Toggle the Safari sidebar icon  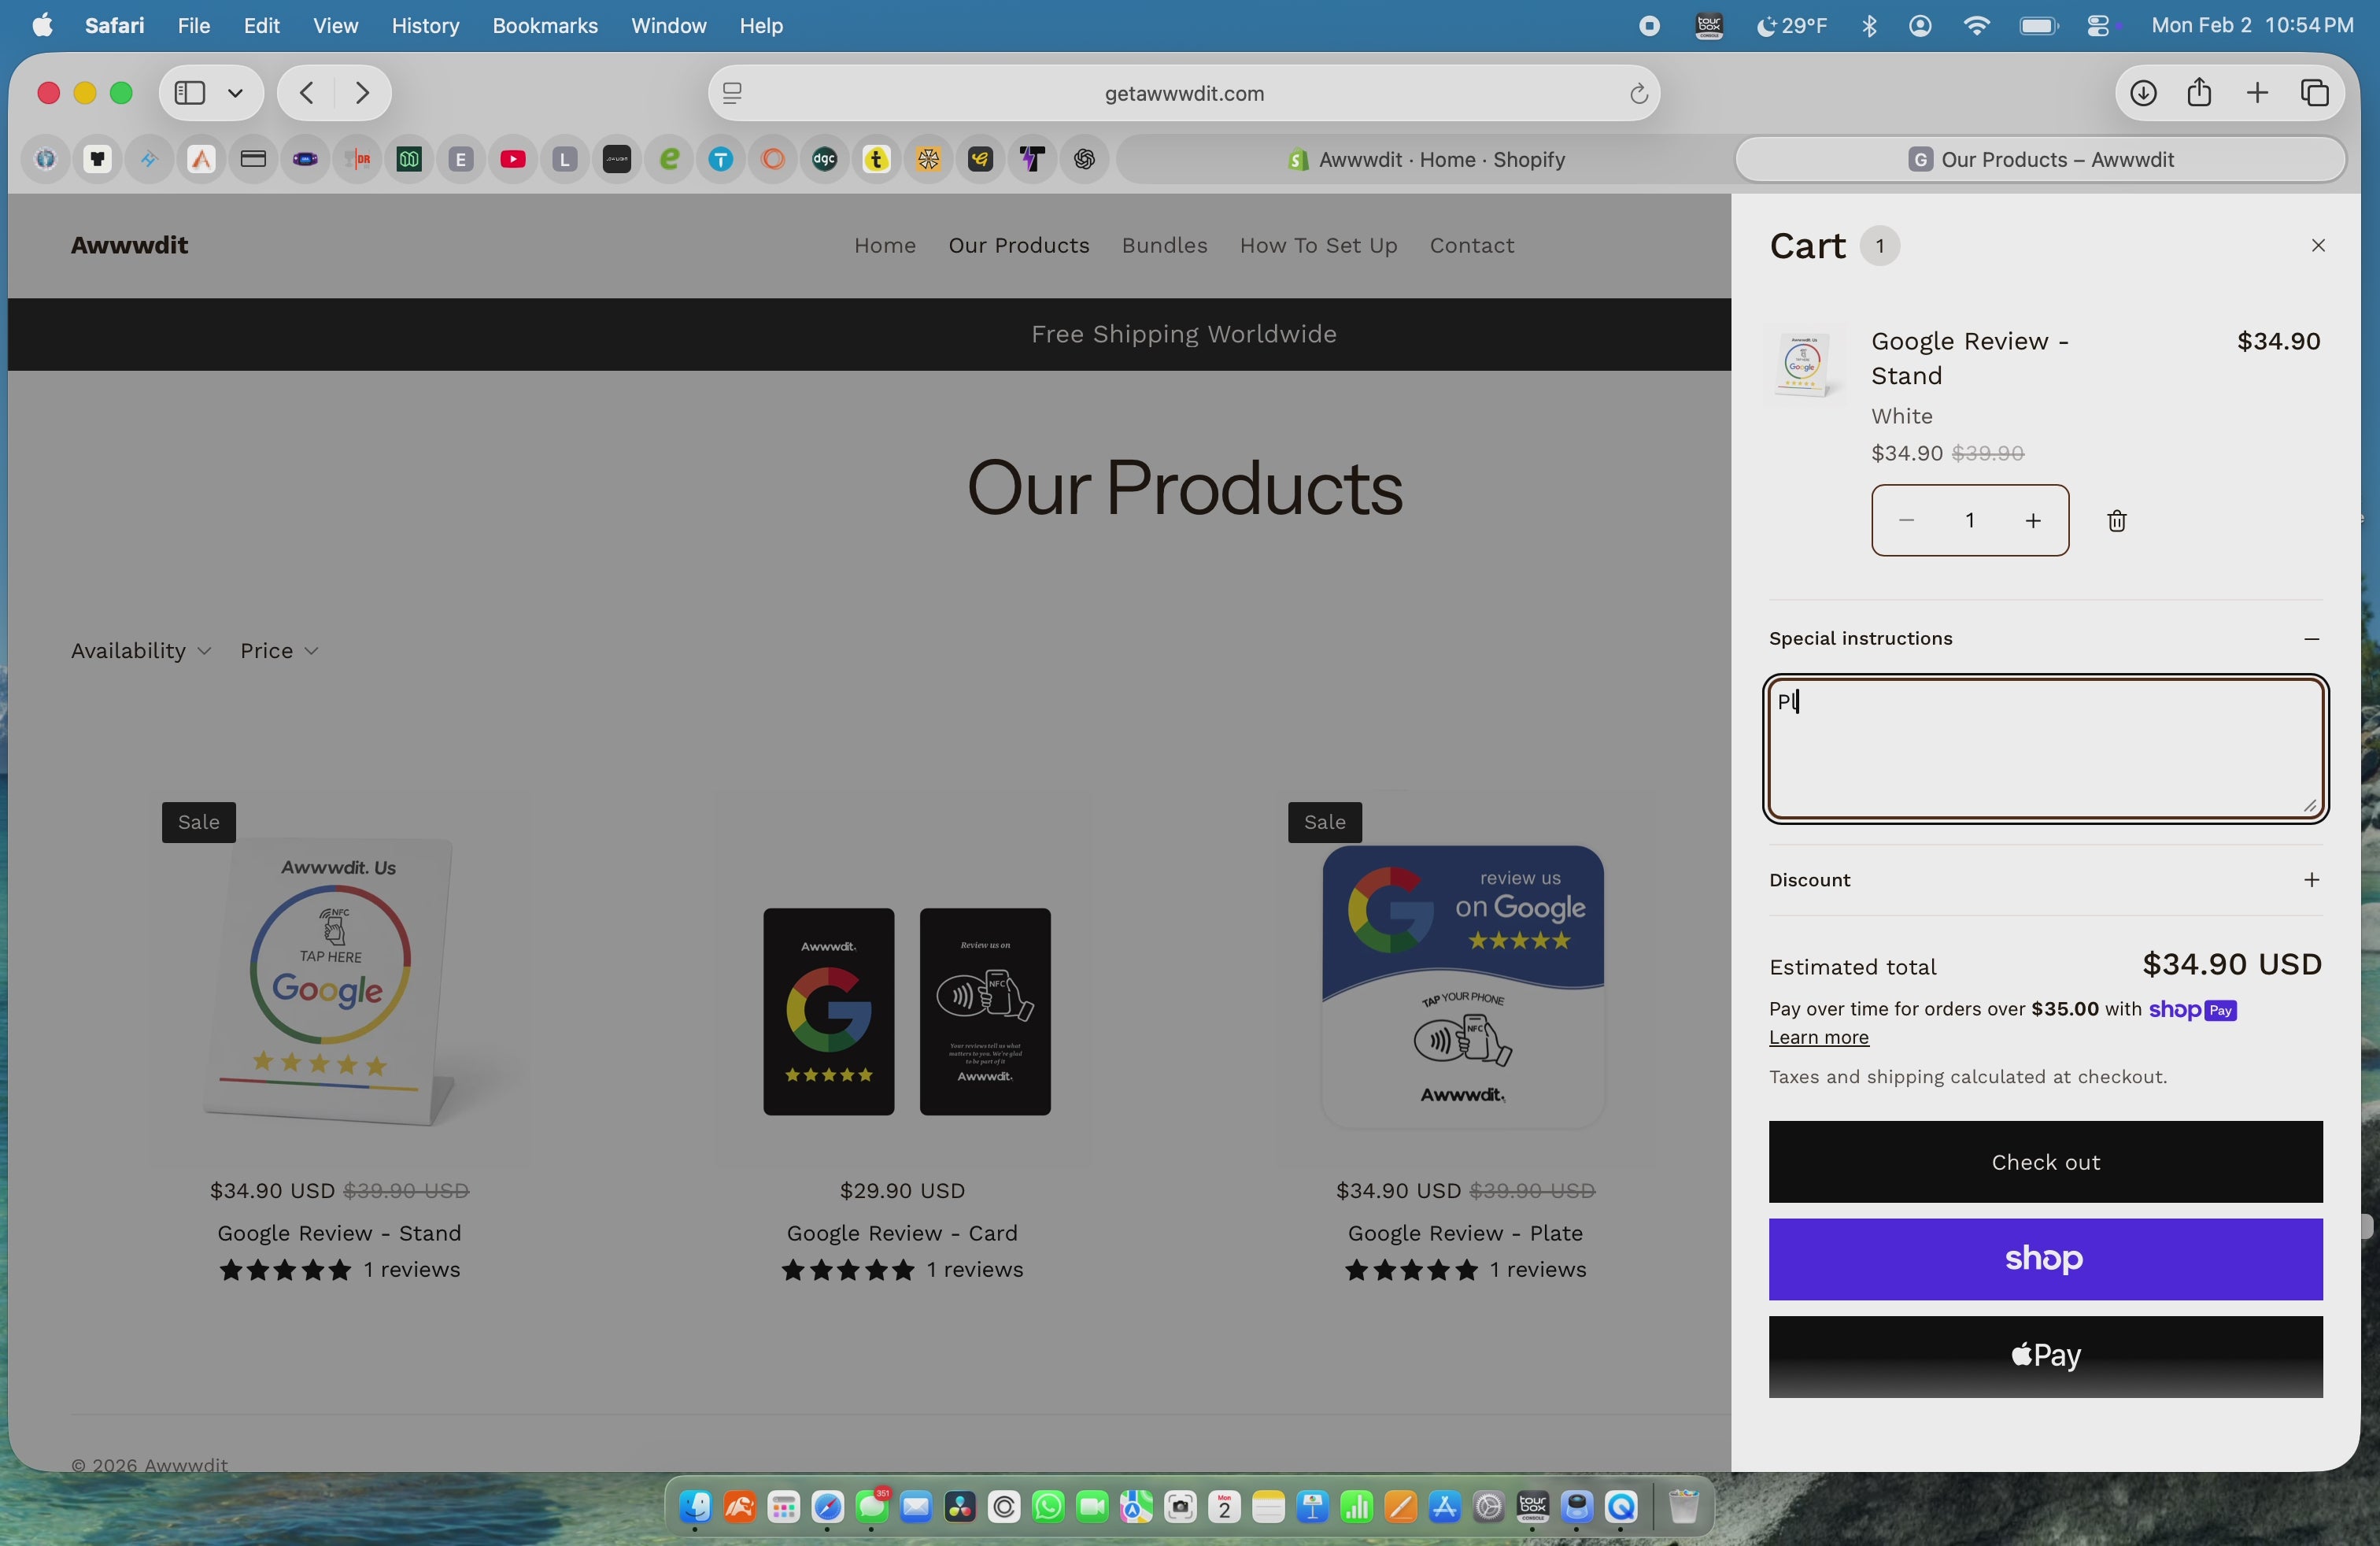point(190,93)
